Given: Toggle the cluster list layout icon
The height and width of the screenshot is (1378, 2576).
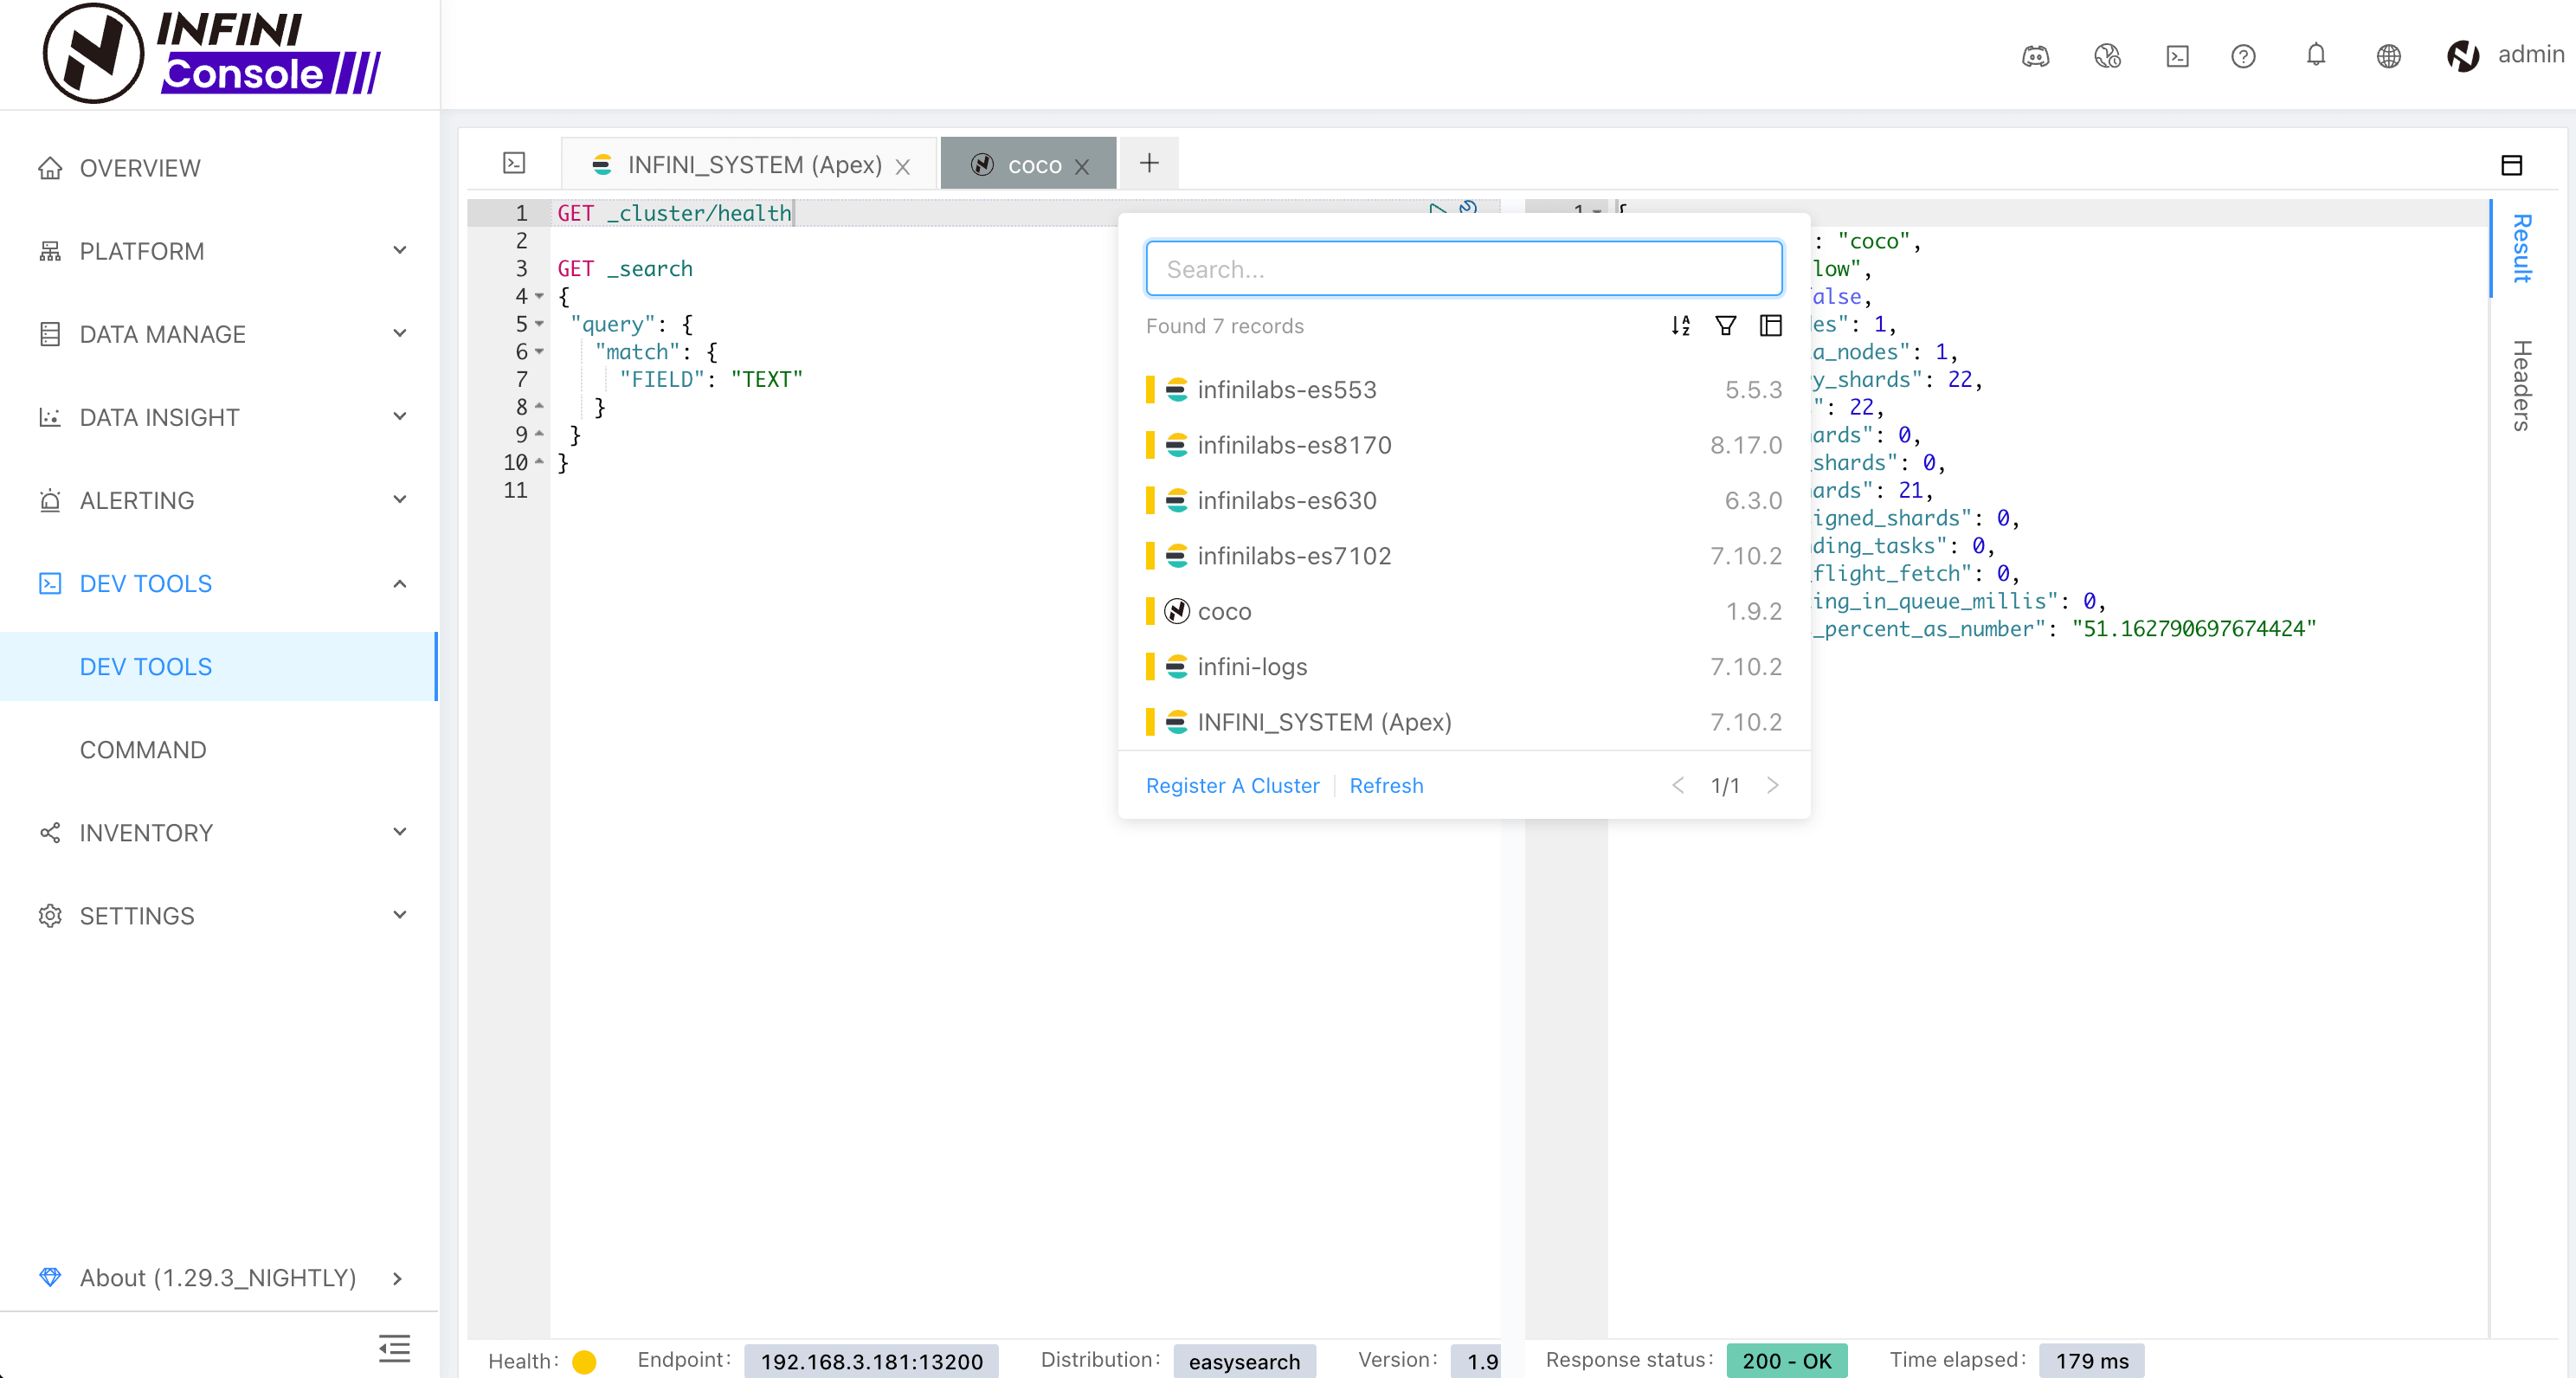Looking at the screenshot, I should [x=1770, y=325].
